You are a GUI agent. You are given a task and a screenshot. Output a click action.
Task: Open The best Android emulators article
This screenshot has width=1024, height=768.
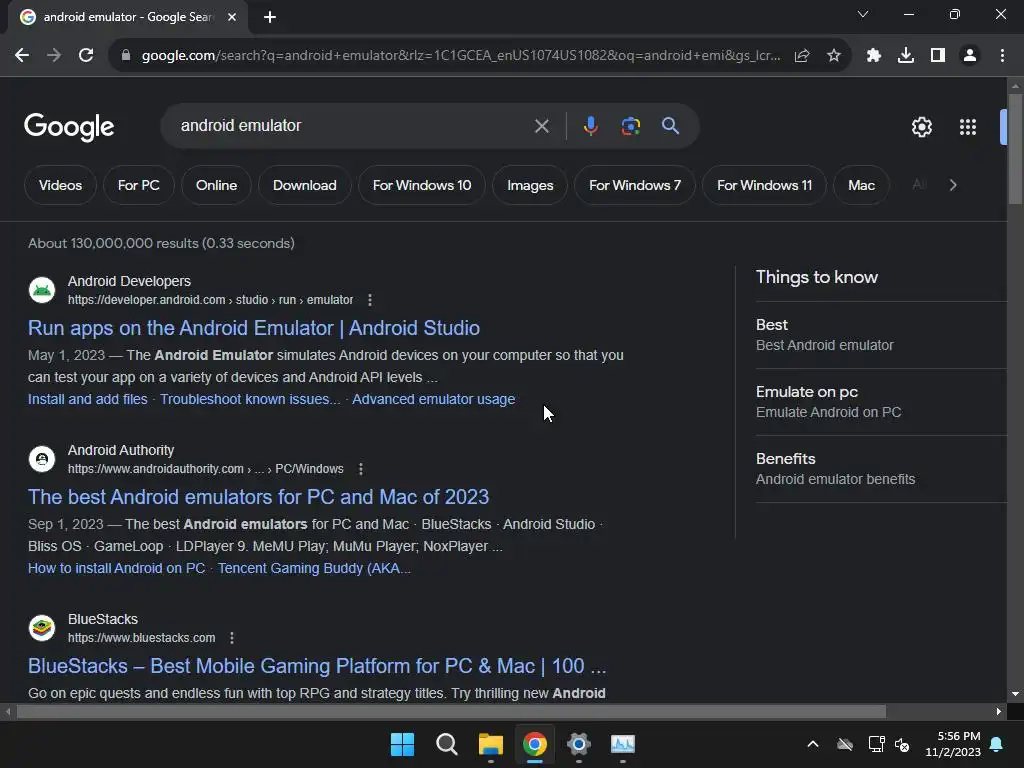pyautogui.click(x=258, y=497)
